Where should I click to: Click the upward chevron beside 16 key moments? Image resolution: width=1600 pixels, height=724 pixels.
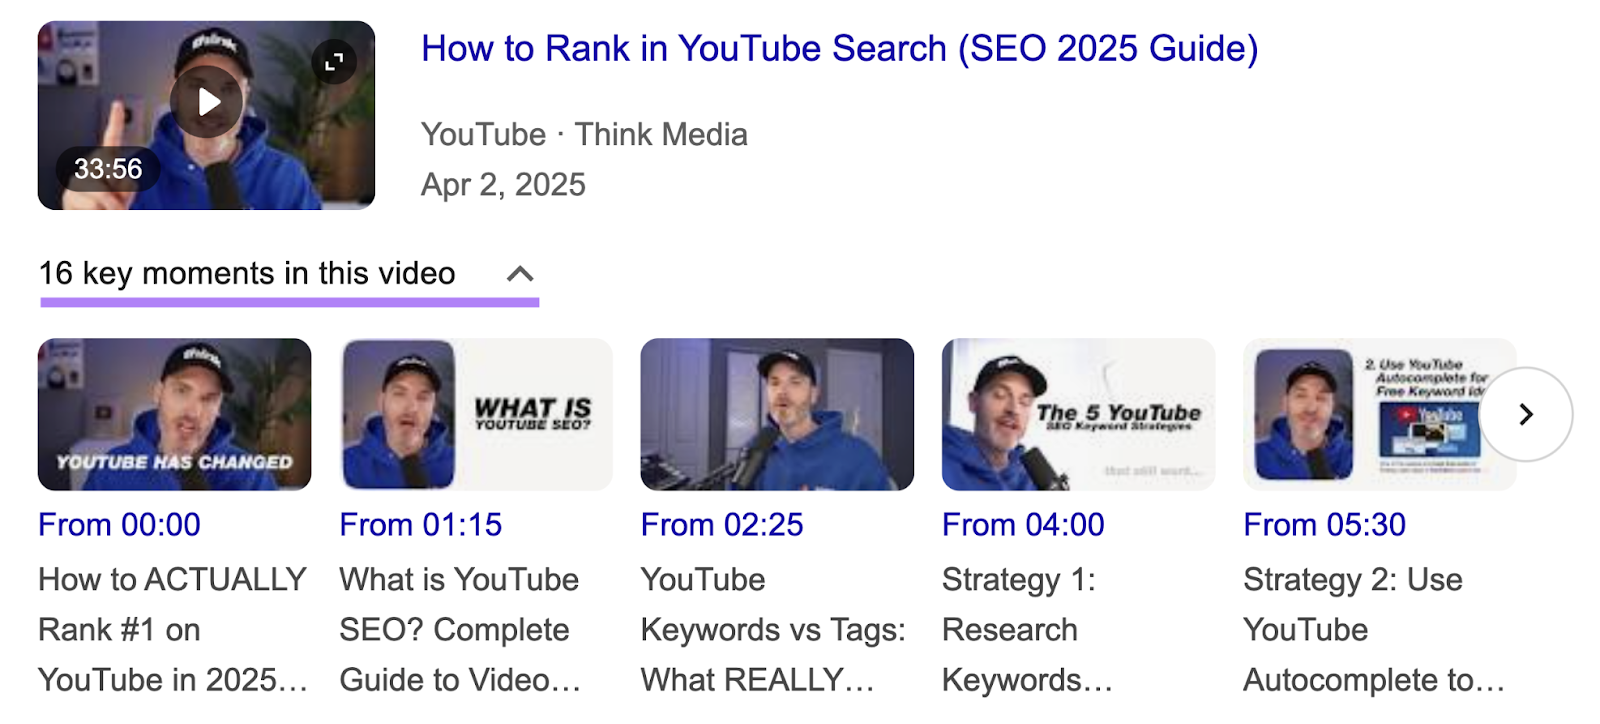coord(519,272)
